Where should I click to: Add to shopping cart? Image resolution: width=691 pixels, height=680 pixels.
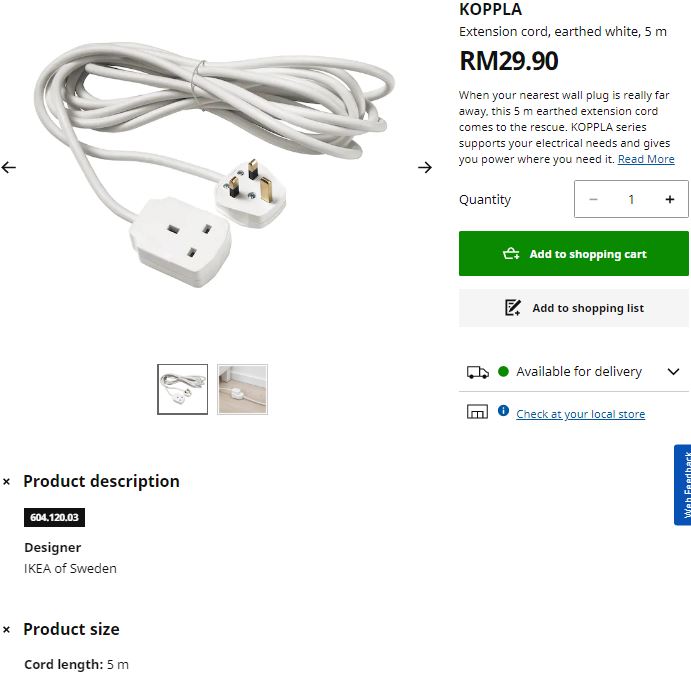(x=573, y=254)
